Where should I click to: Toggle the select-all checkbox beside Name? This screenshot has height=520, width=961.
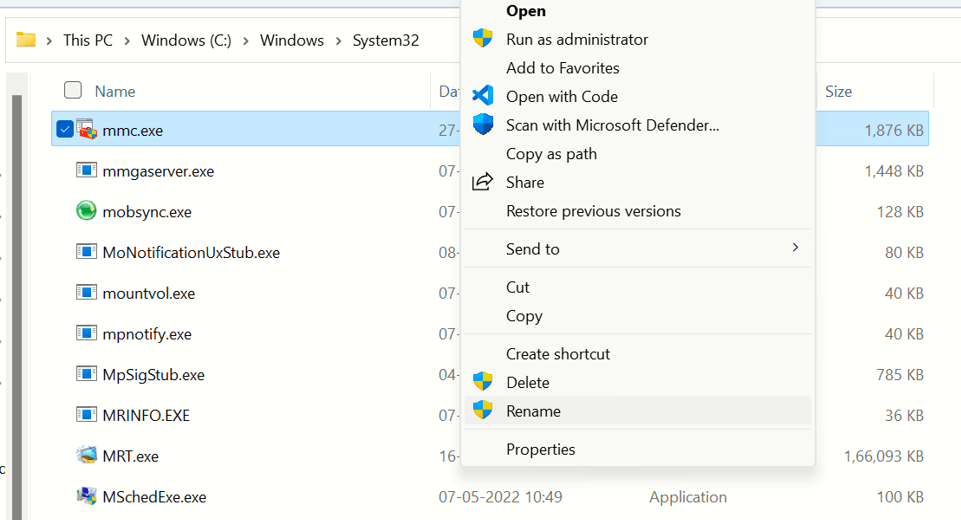coord(73,91)
